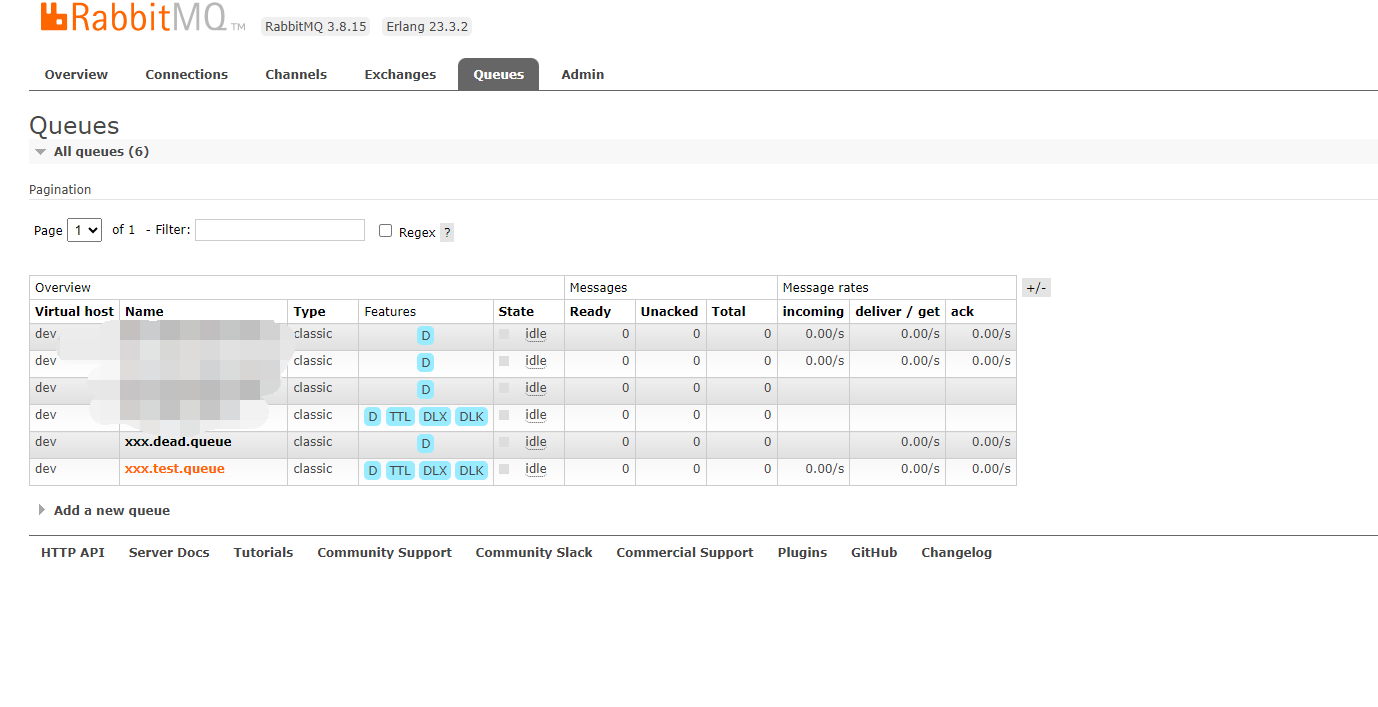Enable the Regex filter checkbox
The height and width of the screenshot is (707, 1378).
[x=386, y=231]
